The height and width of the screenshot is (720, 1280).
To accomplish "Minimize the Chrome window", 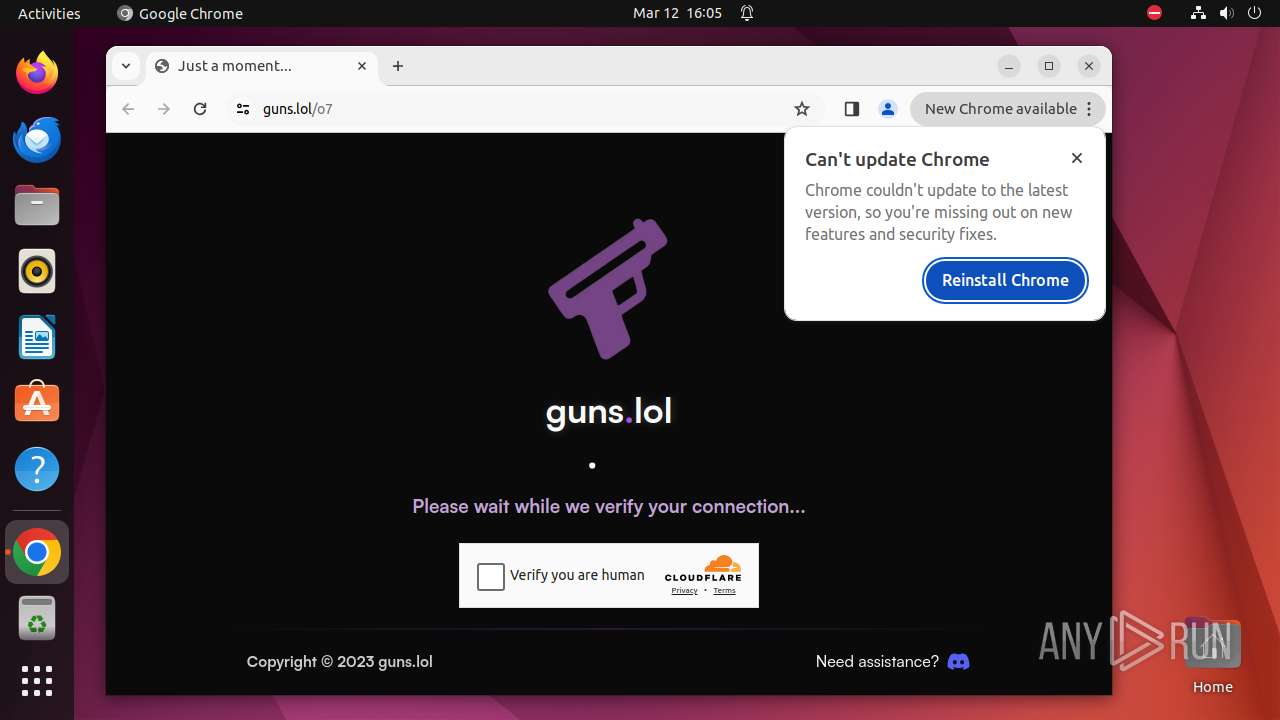I will pos(1009,66).
